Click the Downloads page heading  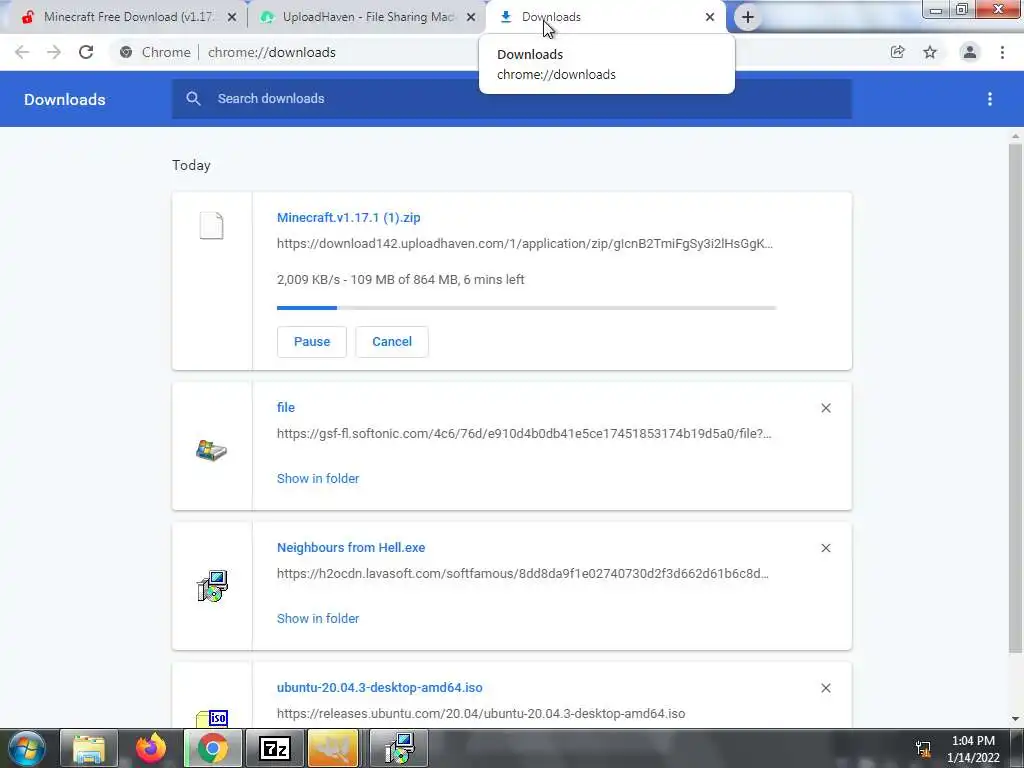pos(65,99)
